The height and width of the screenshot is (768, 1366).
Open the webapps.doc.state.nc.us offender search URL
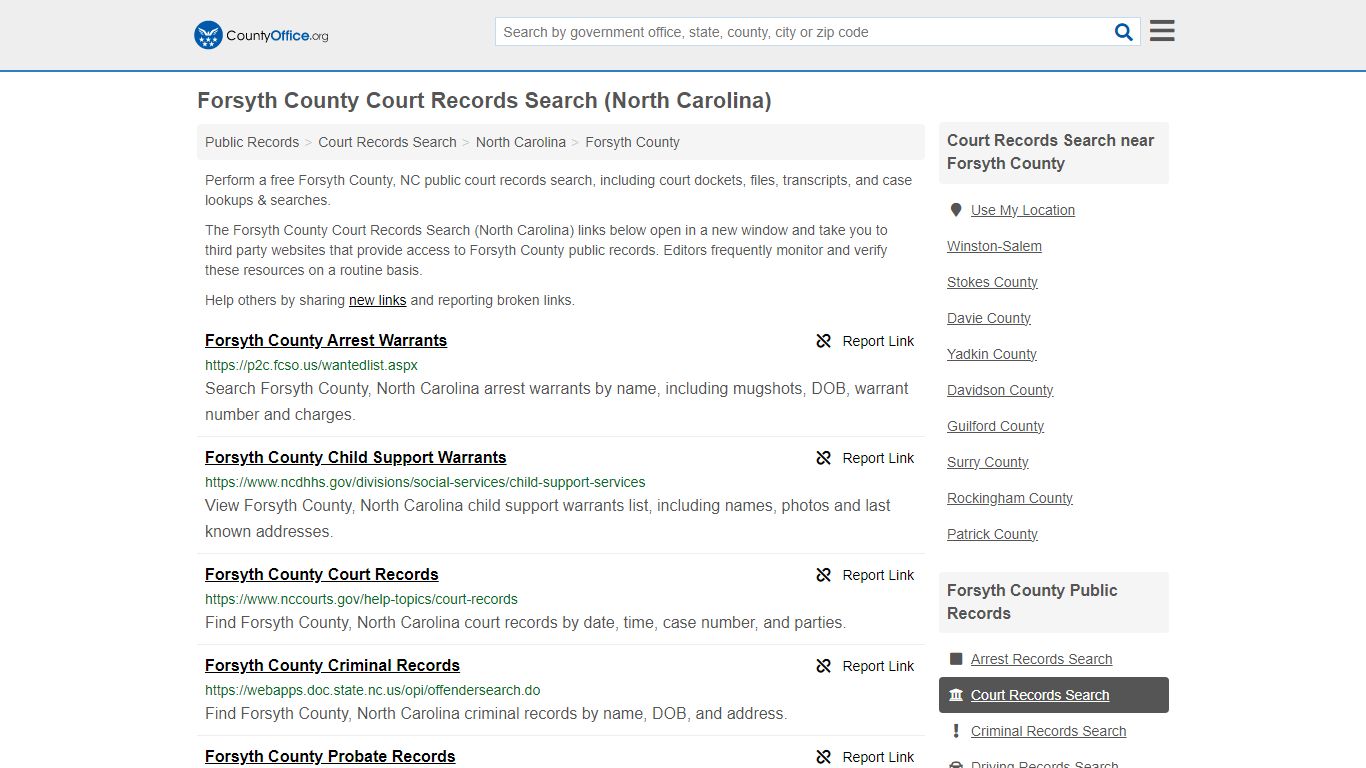click(373, 690)
